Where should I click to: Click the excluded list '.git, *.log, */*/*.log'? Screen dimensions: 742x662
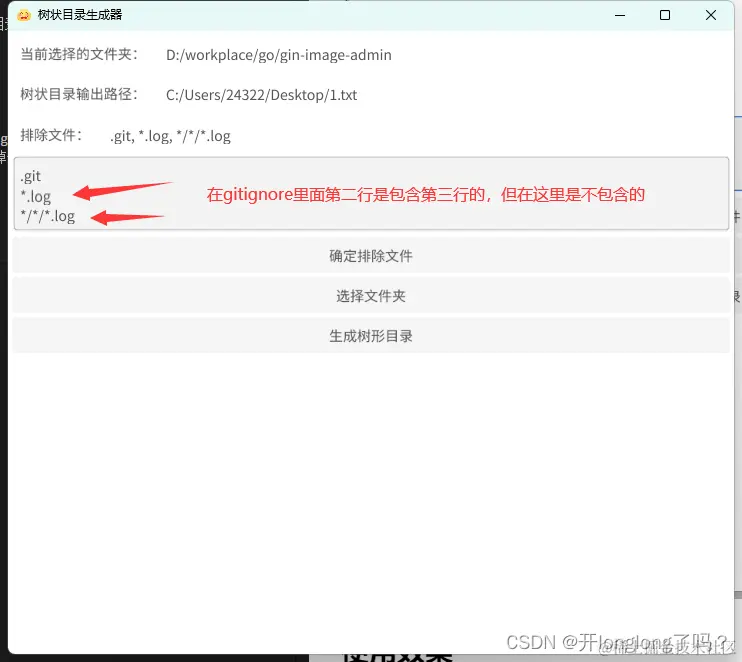170,136
